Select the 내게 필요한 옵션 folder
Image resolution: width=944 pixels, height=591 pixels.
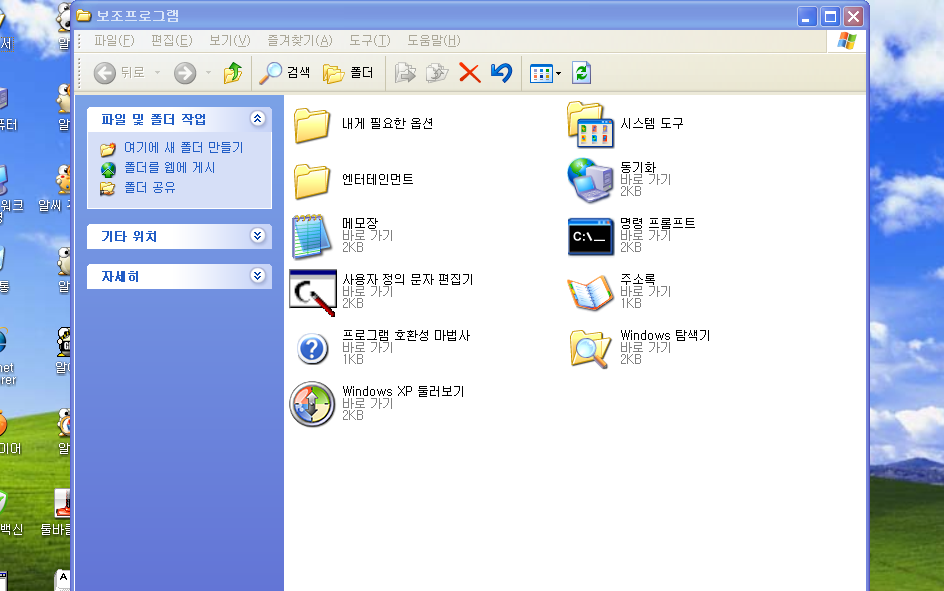[x=364, y=125]
